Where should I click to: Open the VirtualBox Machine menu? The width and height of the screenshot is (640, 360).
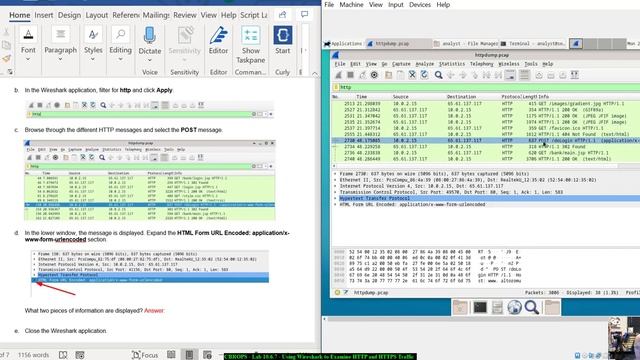(351, 5)
